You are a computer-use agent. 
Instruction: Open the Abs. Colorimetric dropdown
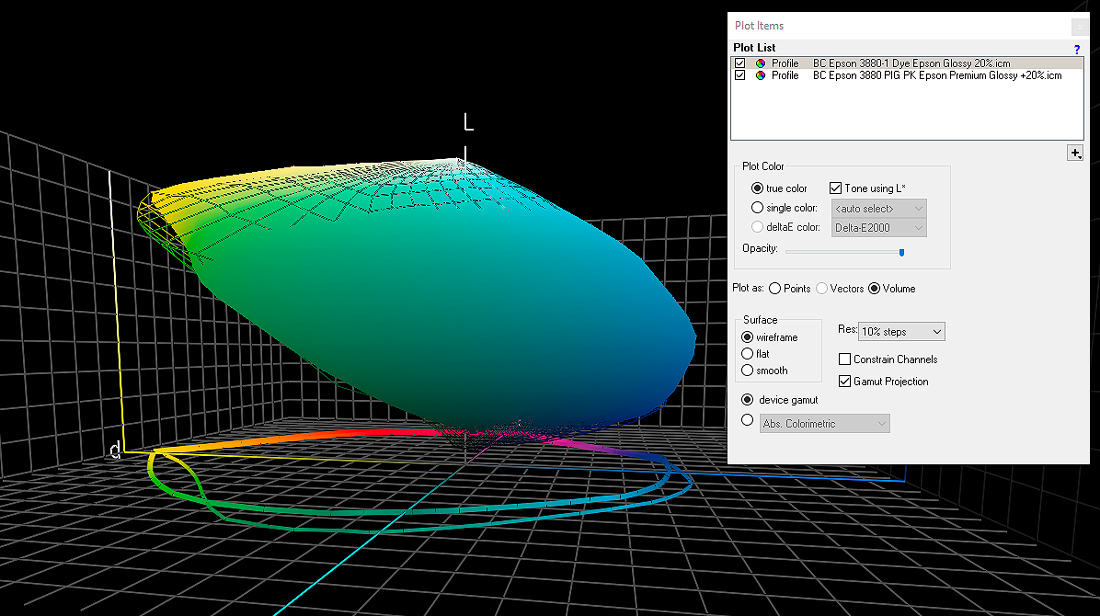pyautogui.click(x=824, y=424)
